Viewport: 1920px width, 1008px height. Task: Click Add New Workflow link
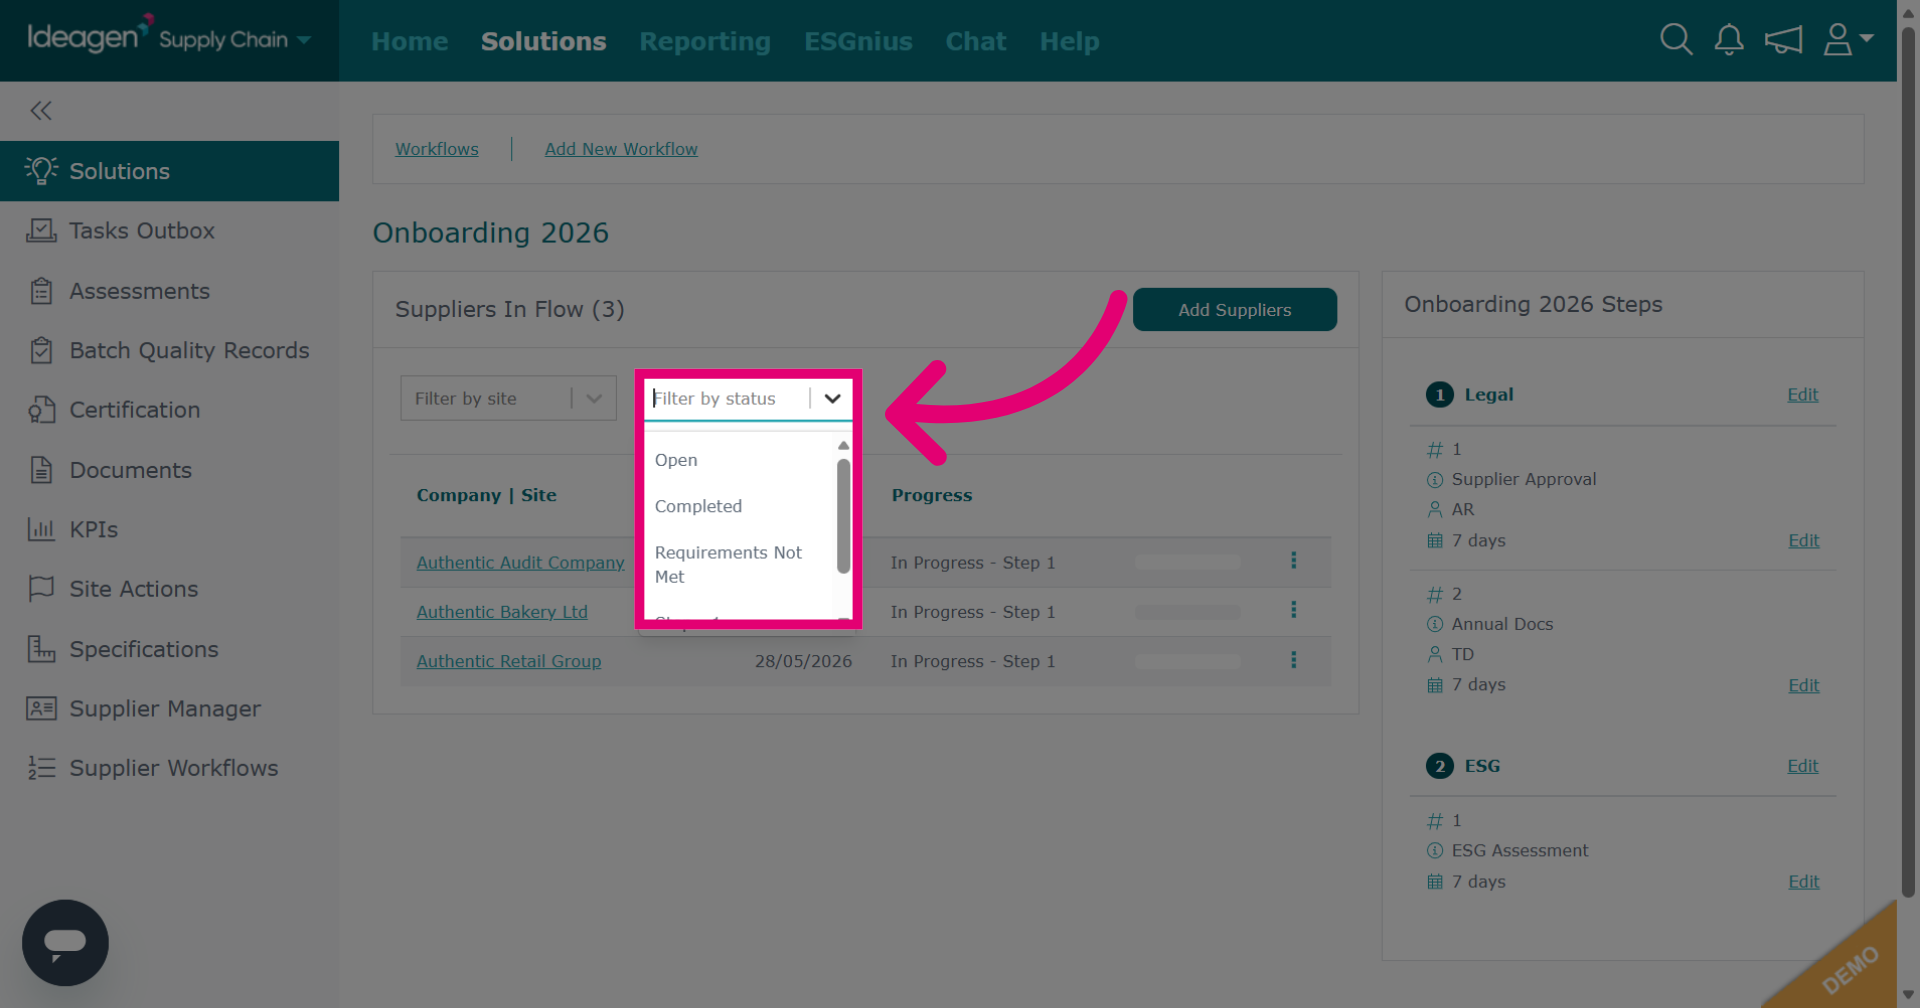coord(621,149)
